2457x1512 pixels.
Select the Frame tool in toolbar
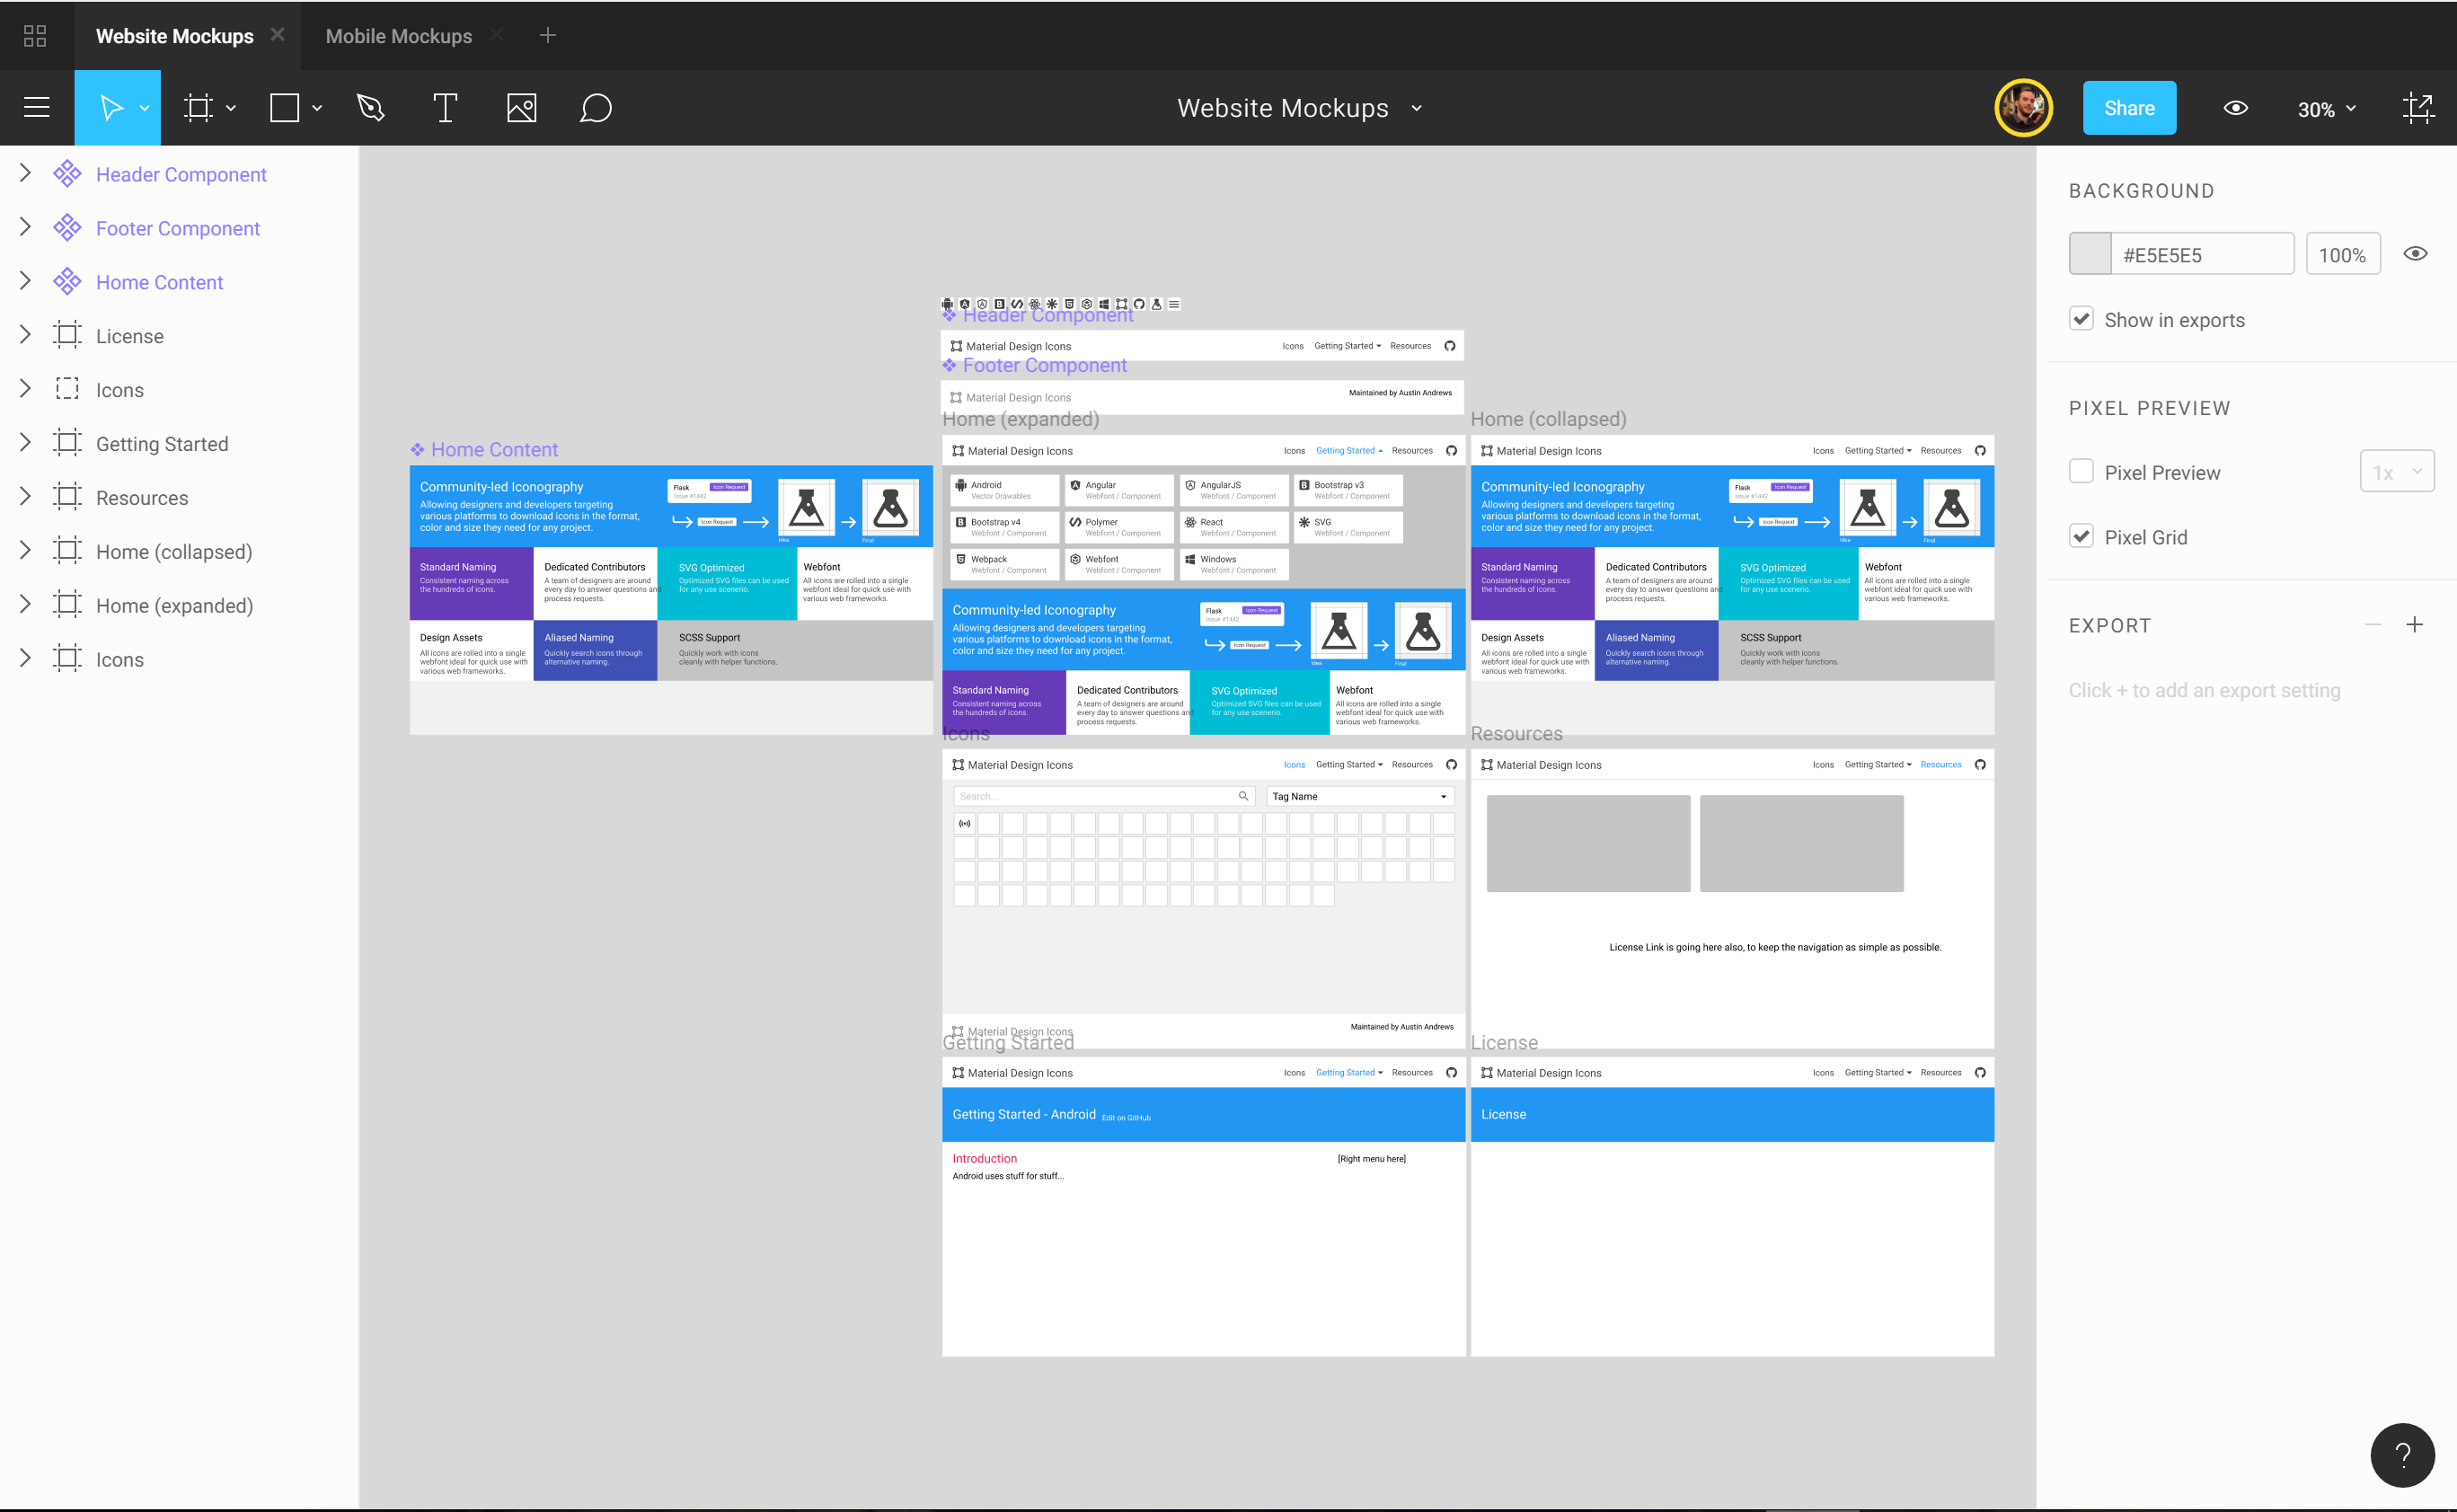199,107
